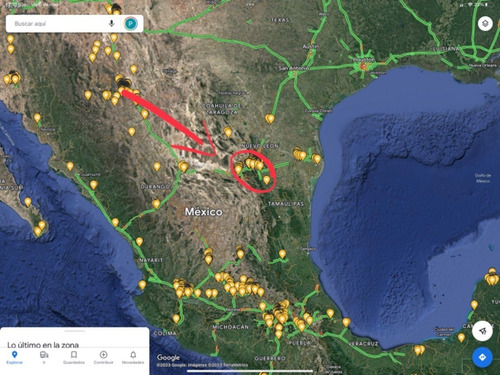Select the Explorar tab
This screenshot has height=375, width=500.
tap(15, 358)
